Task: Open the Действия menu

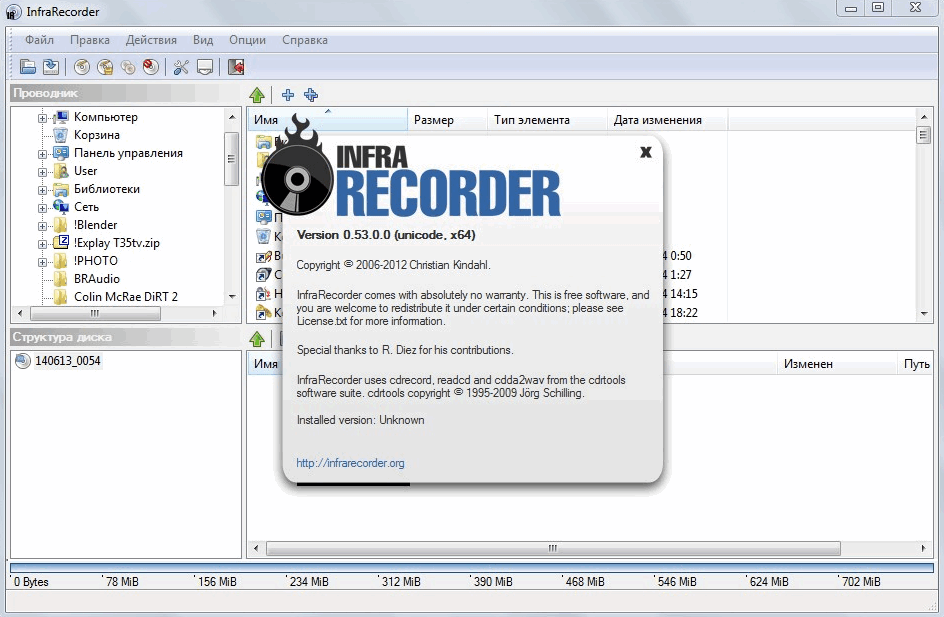Action: tap(151, 40)
